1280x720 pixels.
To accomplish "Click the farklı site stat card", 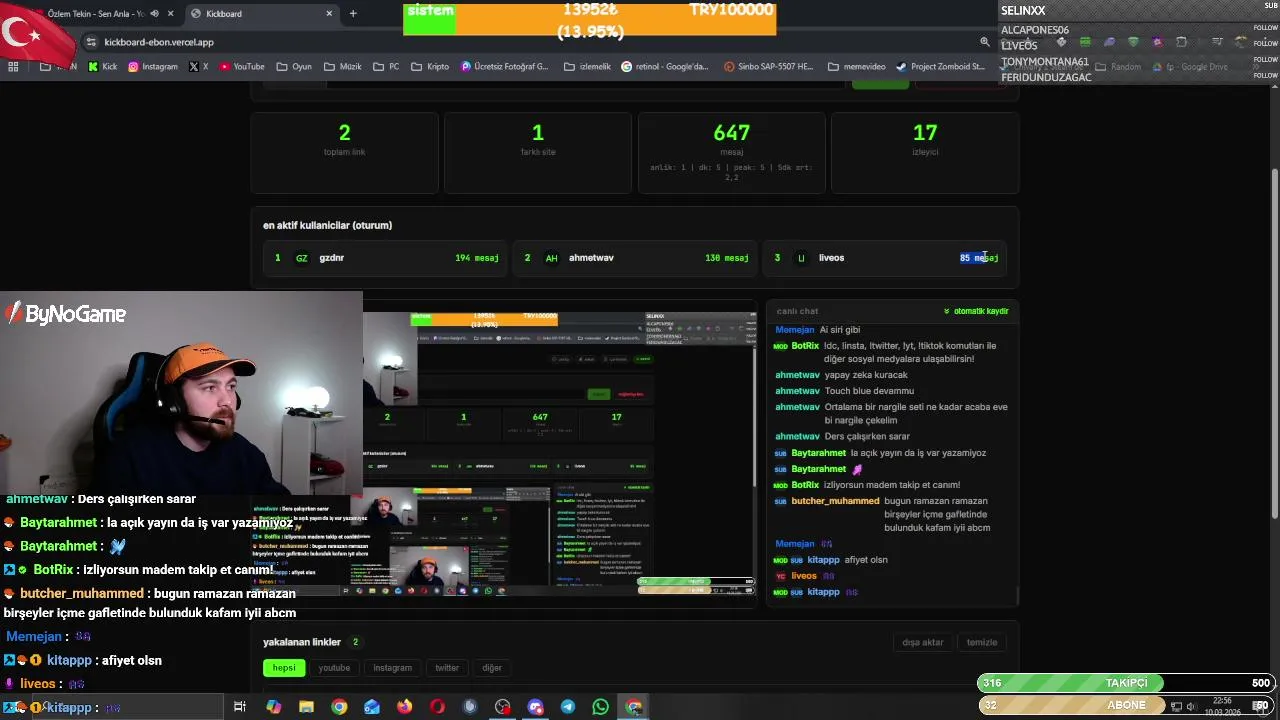I will [x=538, y=152].
